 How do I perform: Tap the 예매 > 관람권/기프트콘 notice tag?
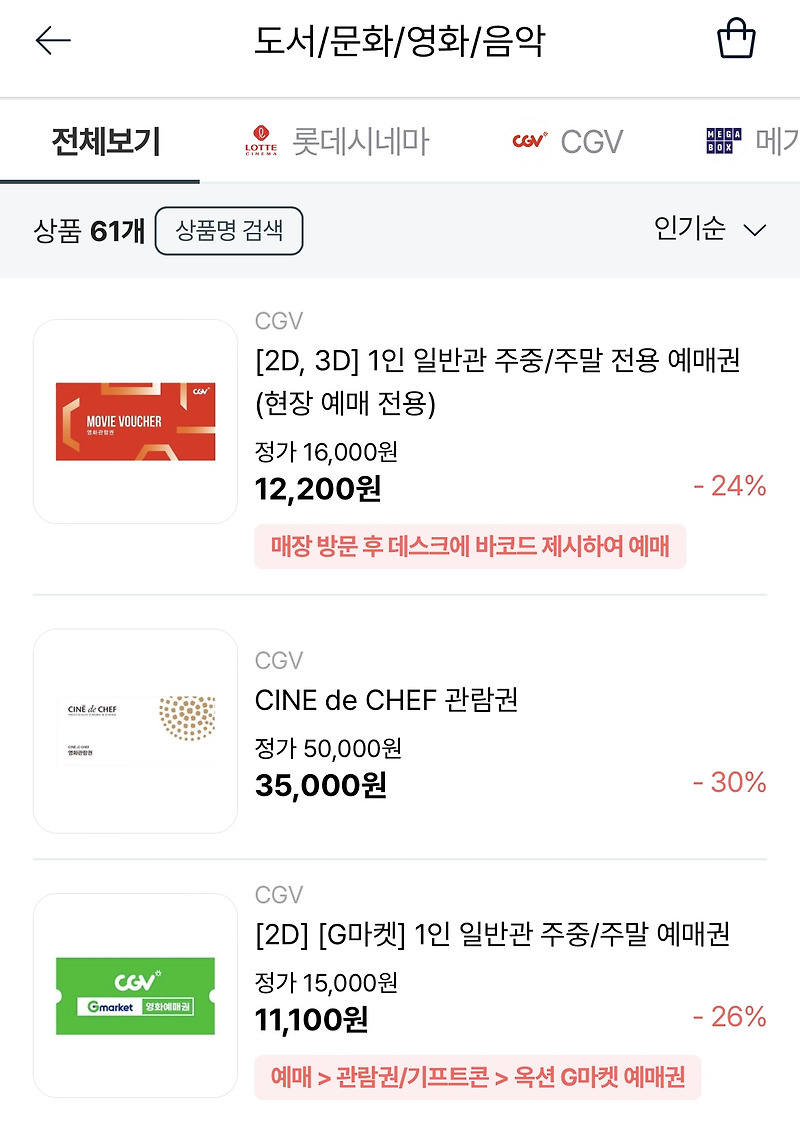tap(477, 1077)
